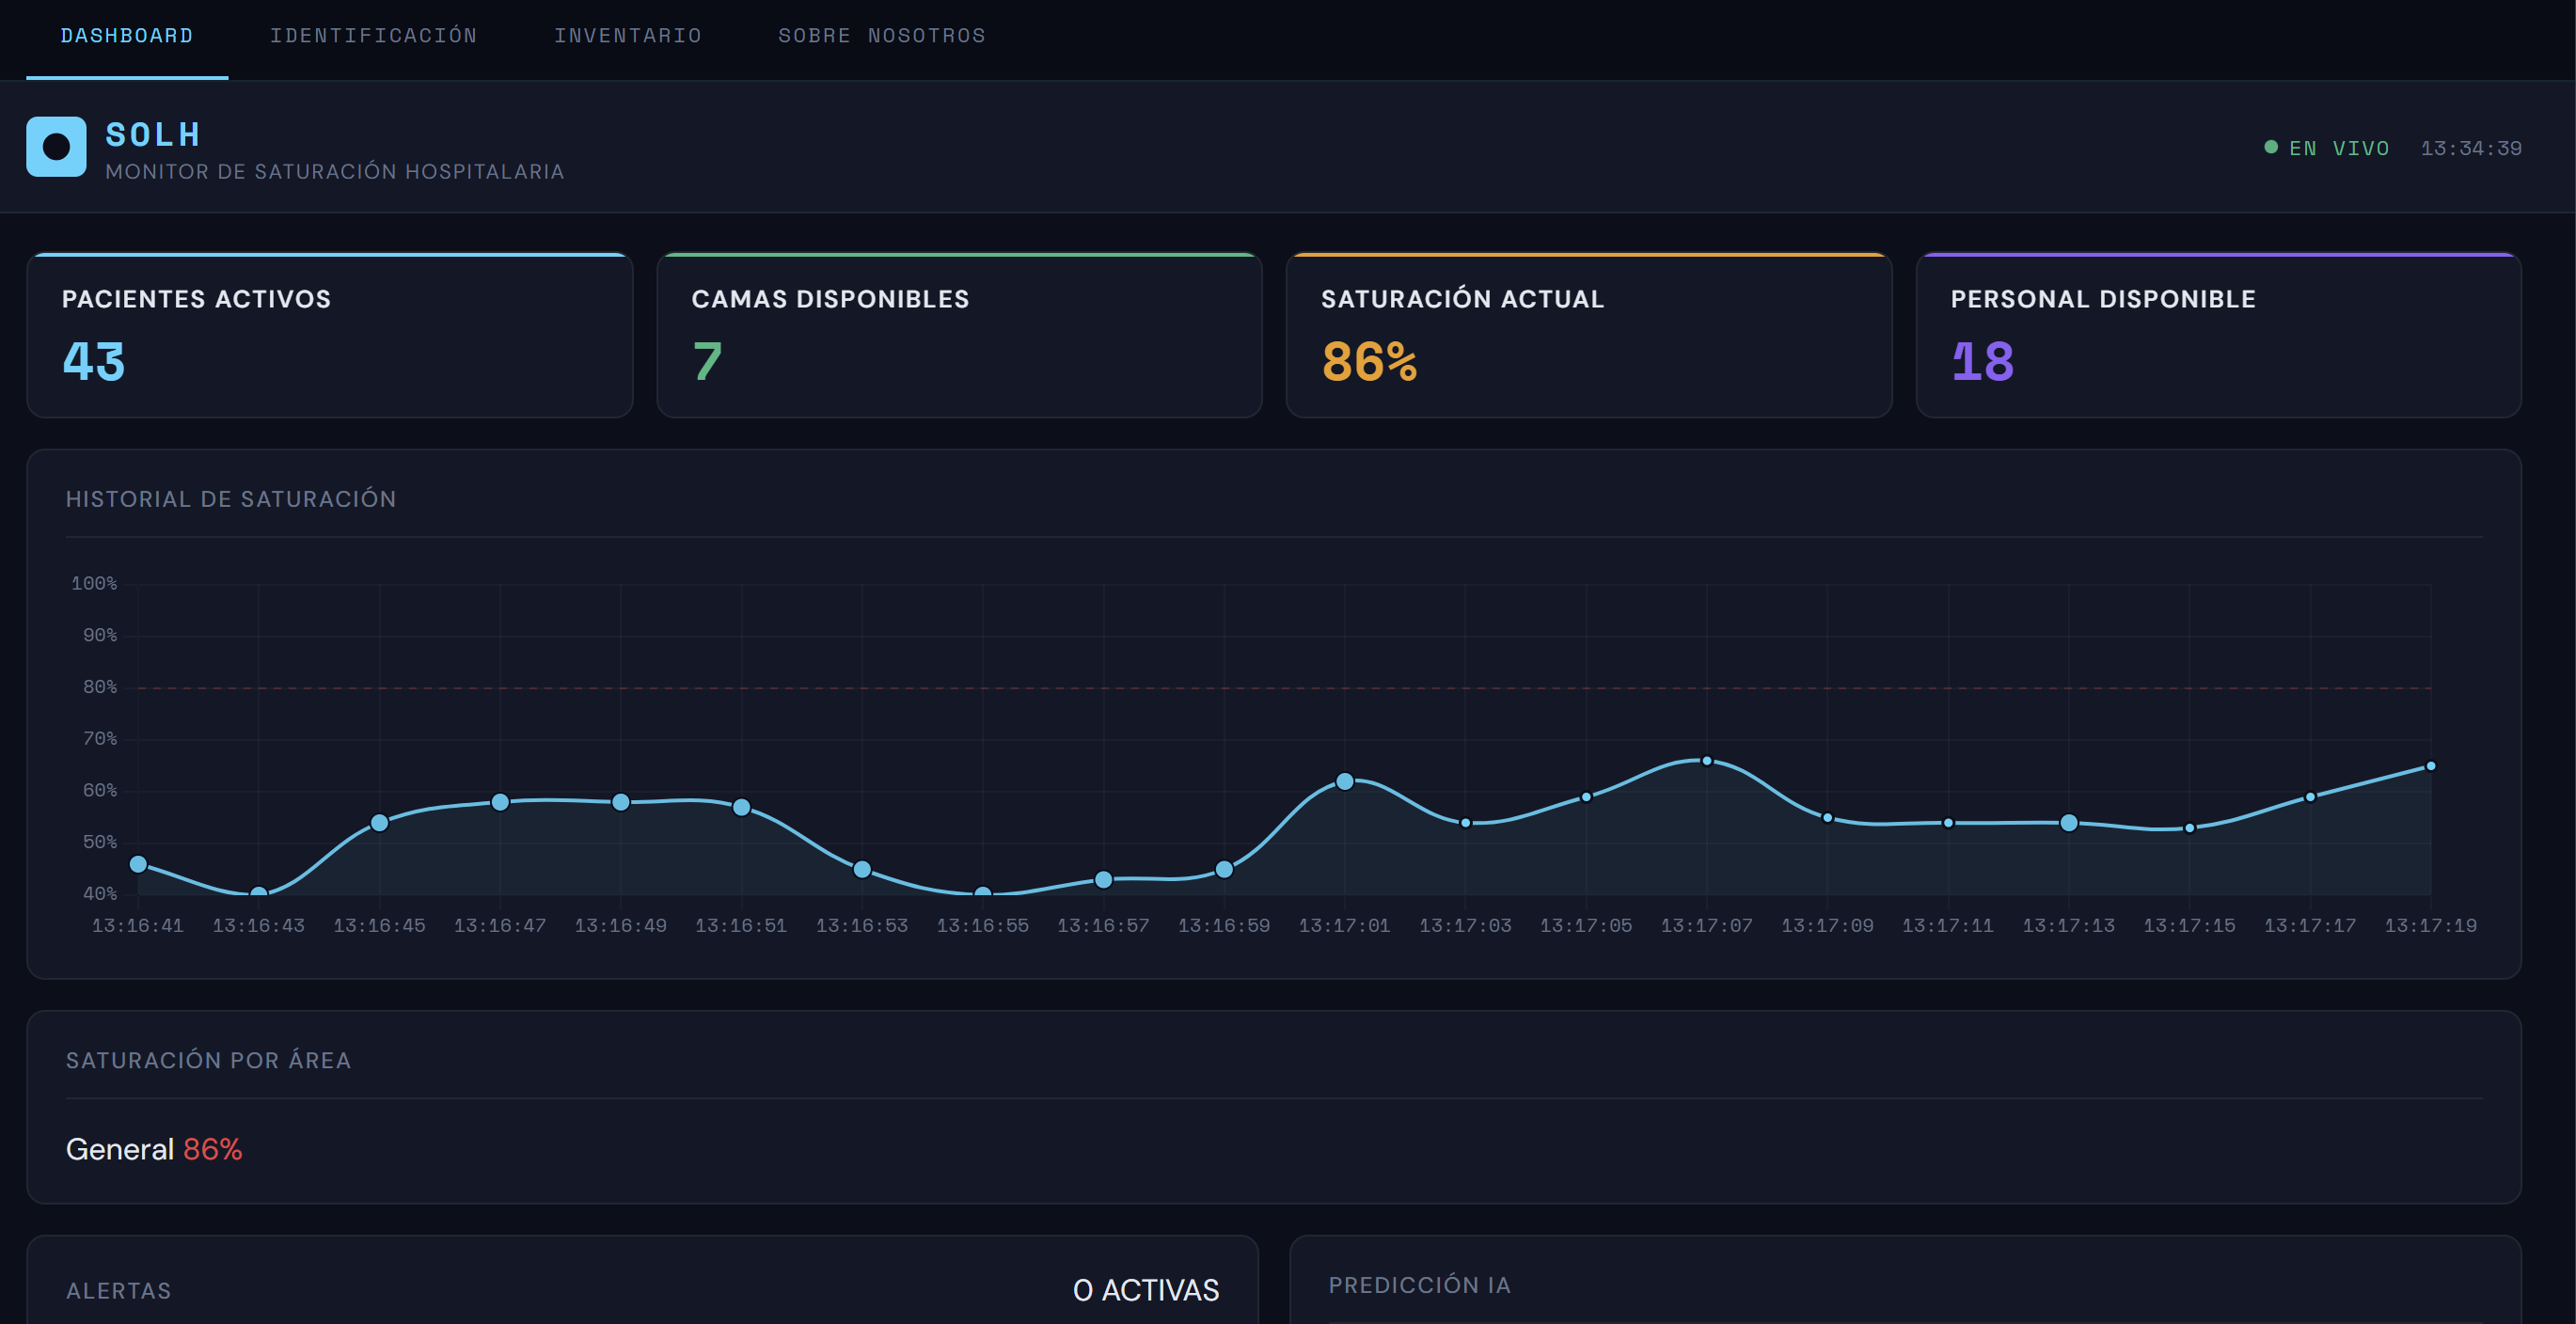Click the SOLH logo icon
The width and height of the screenshot is (2576, 1324).
pyautogui.click(x=56, y=147)
